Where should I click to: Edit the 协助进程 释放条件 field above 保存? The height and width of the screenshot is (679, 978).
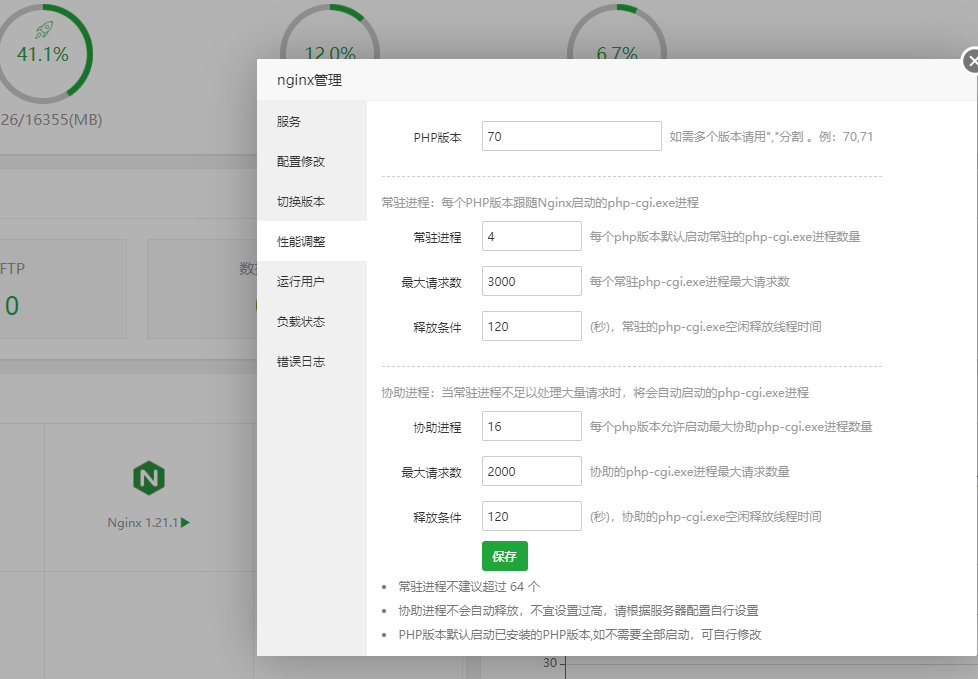tap(531, 516)
